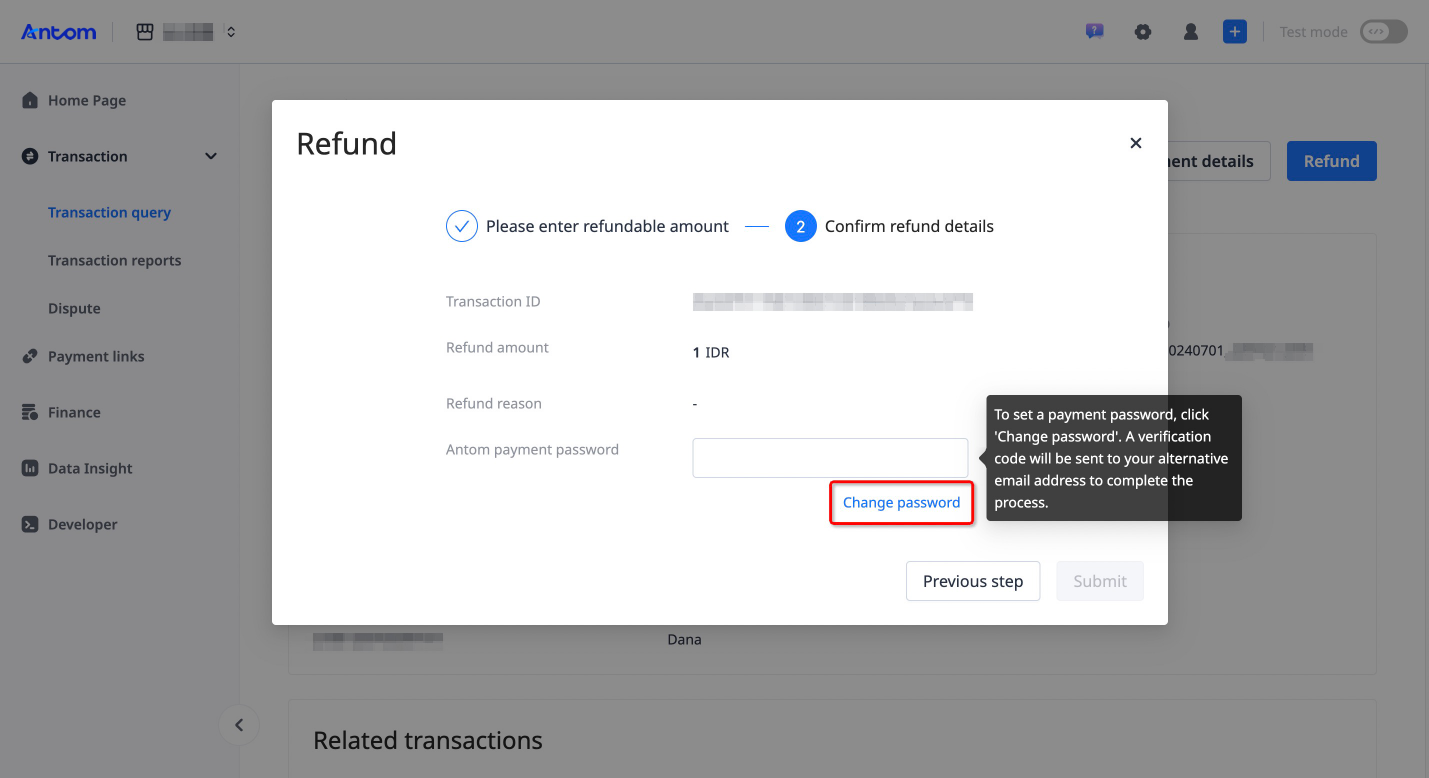Open the Home Page icon in sidebar
The height and width of the screenshot is (778, 1429).
(29, 100)
